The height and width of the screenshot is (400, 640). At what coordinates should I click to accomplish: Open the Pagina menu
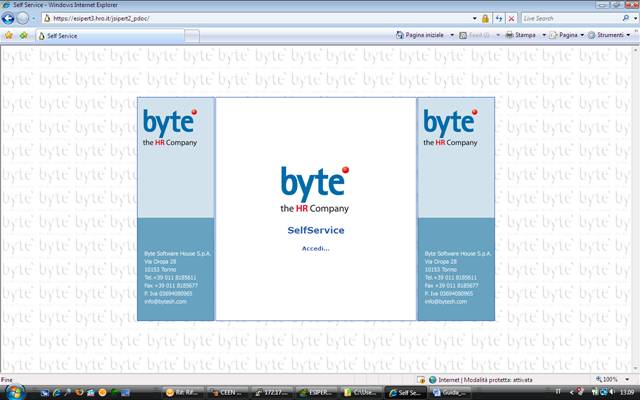point(567,35)
